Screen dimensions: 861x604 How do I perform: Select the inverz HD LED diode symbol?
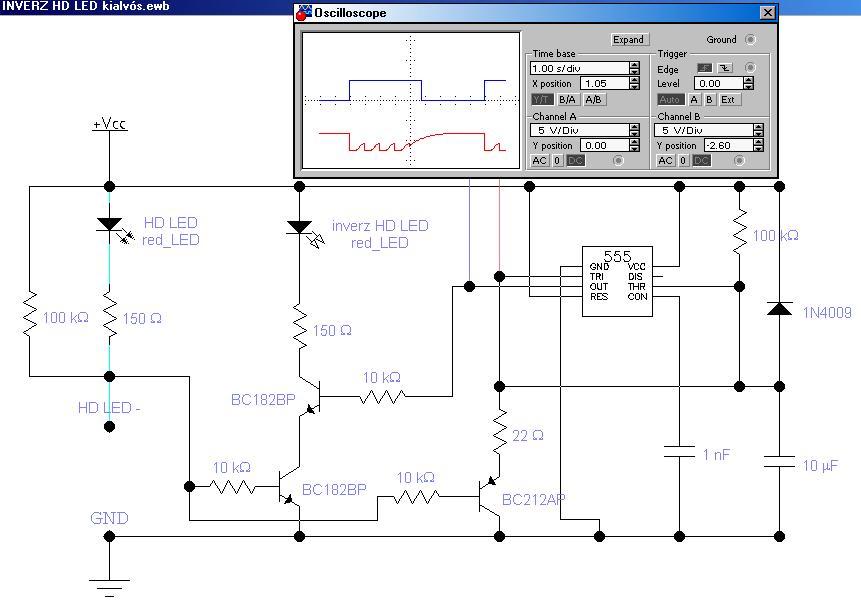pos(305,233)
